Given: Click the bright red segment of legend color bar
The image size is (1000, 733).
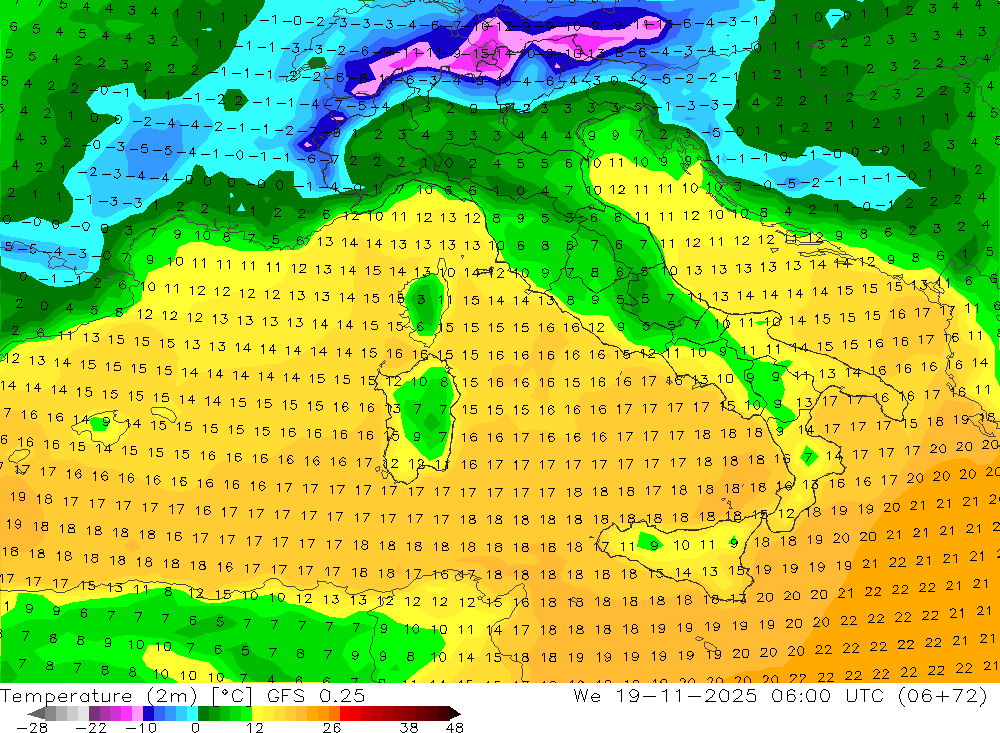Looking at the screenshot, I should (345, 713).
